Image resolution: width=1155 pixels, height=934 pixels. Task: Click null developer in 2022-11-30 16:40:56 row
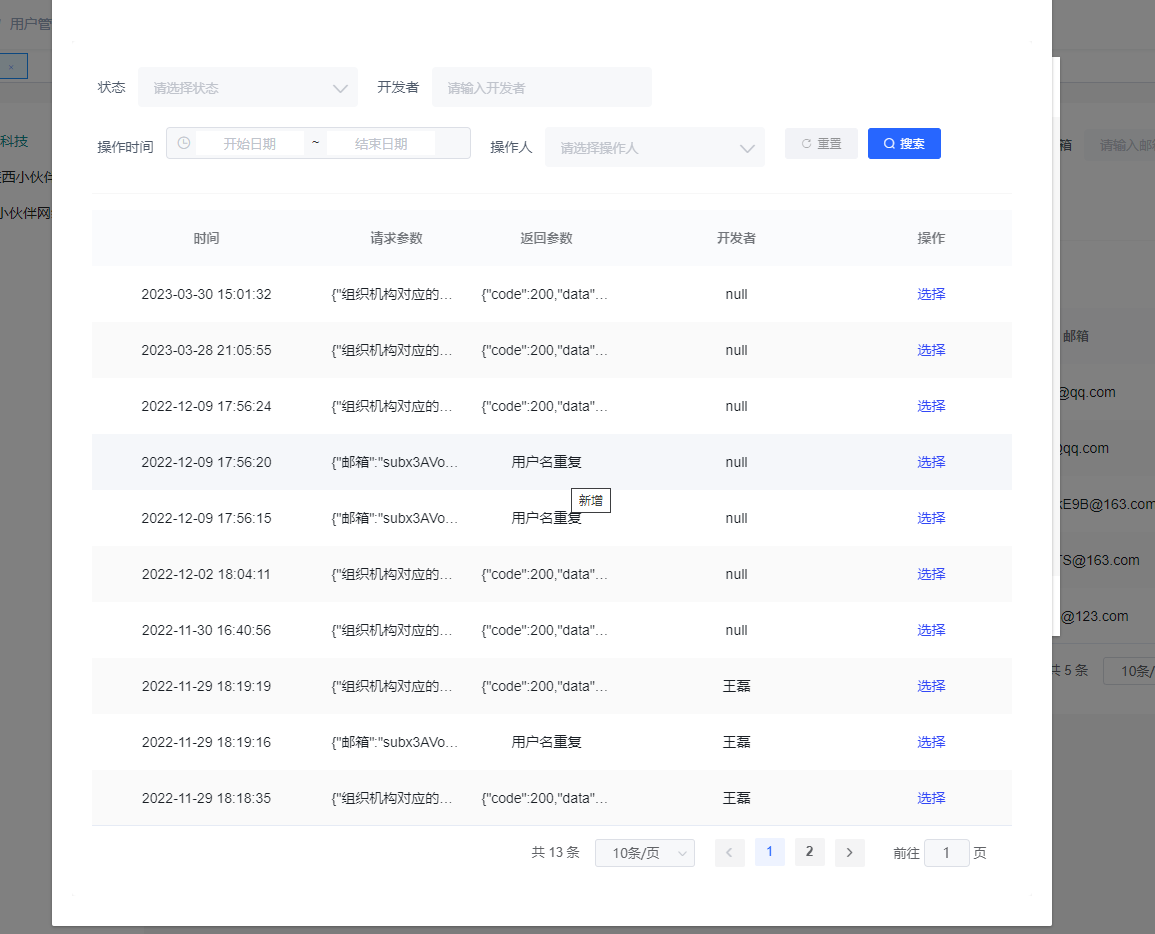point(737,630)
